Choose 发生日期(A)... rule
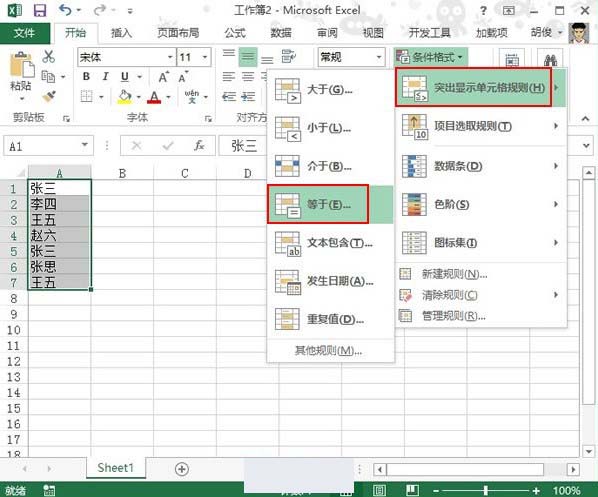This screenshot has width=598, height=497. coord(330,281)
